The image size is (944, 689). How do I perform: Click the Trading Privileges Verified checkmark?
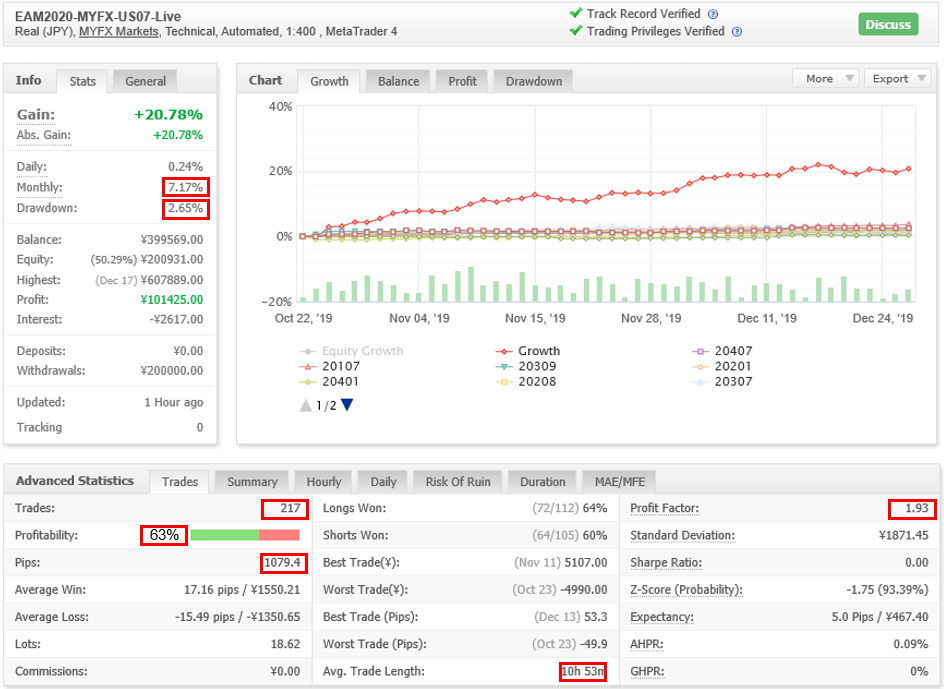pos(576,30)
